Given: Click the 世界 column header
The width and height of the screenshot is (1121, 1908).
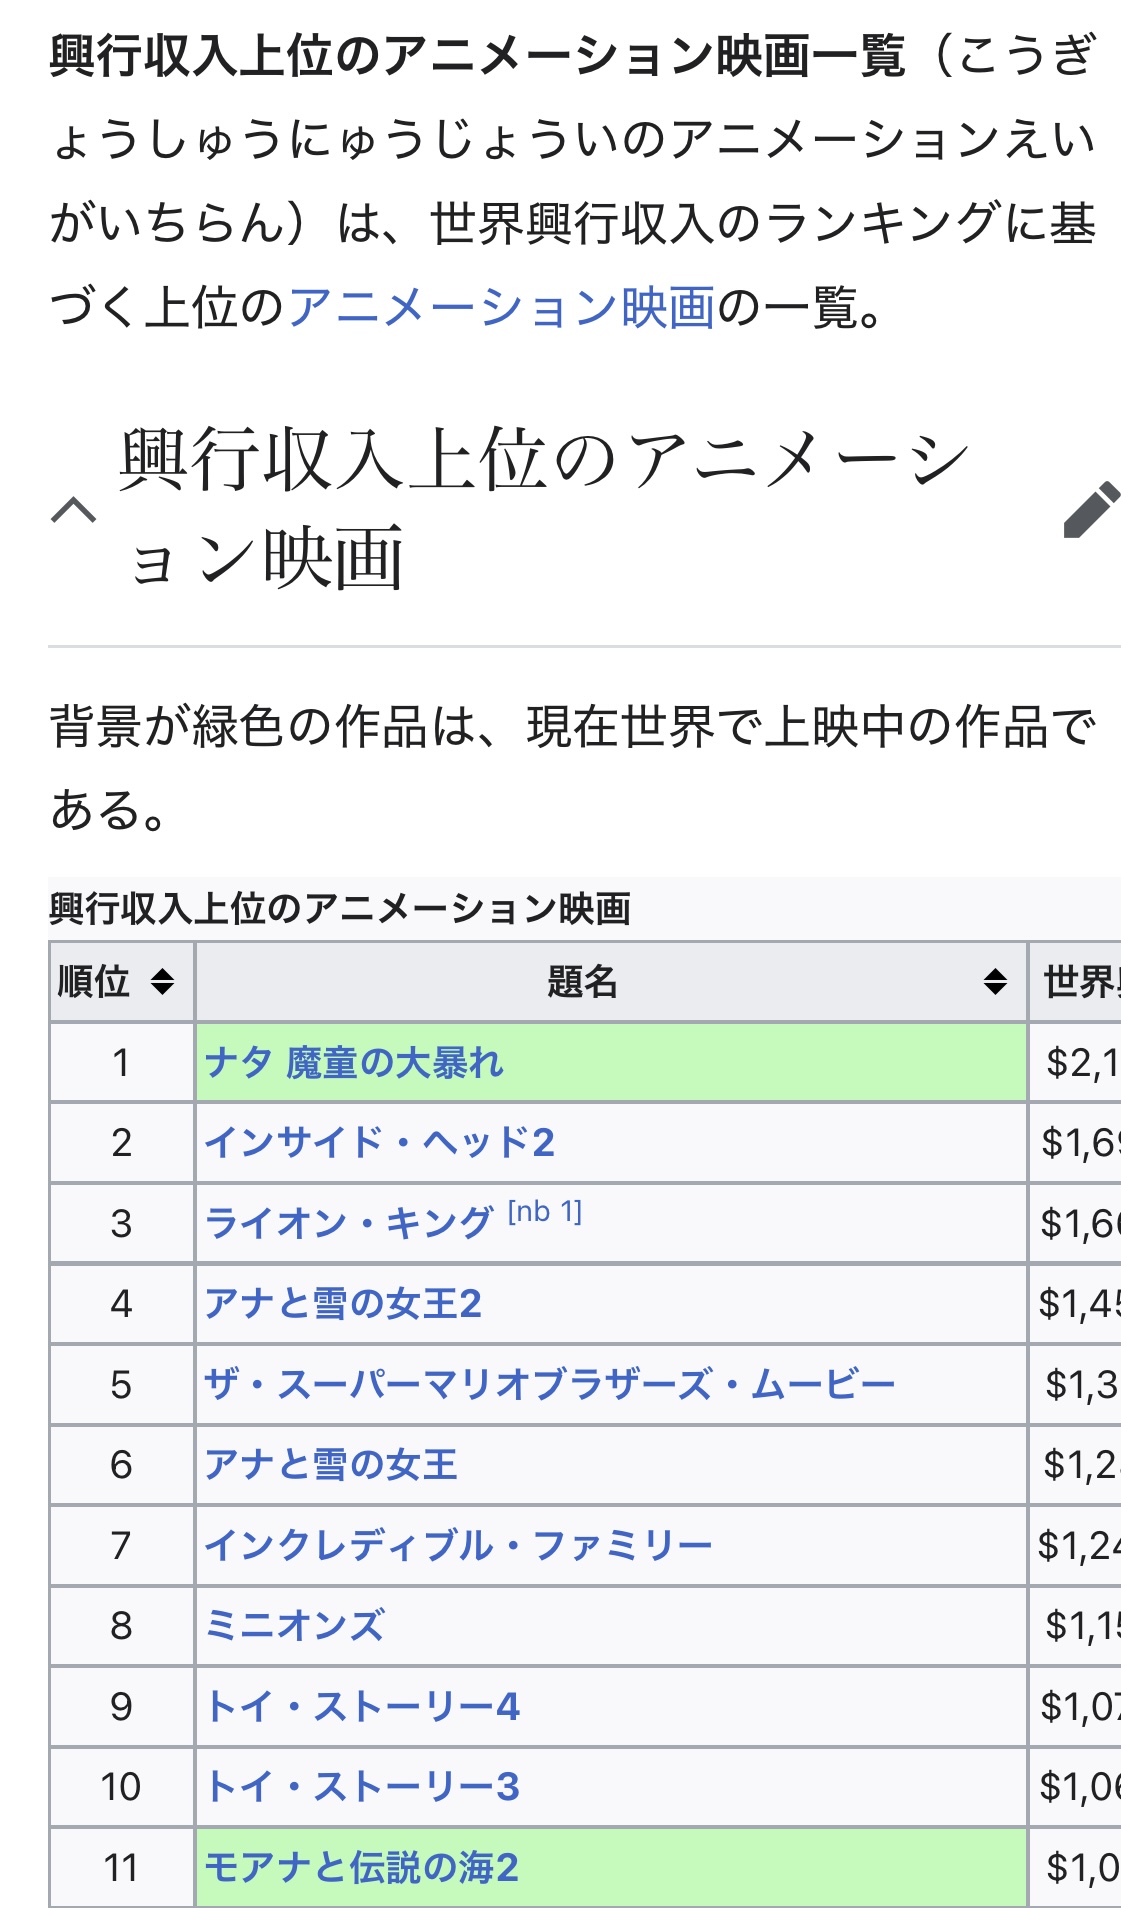Looking at the screenshot, I should pyautogui.click(x=1076, y=982).
